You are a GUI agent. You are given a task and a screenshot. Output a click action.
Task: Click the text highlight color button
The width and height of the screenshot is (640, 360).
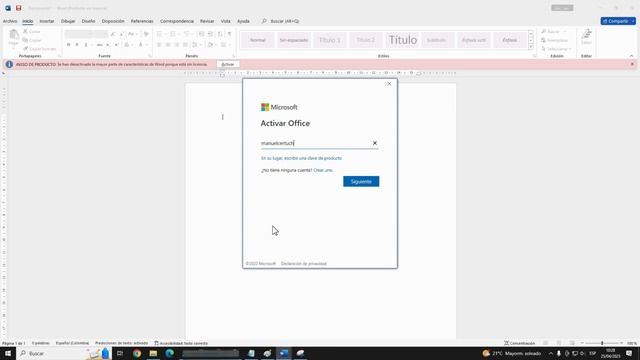127,44
